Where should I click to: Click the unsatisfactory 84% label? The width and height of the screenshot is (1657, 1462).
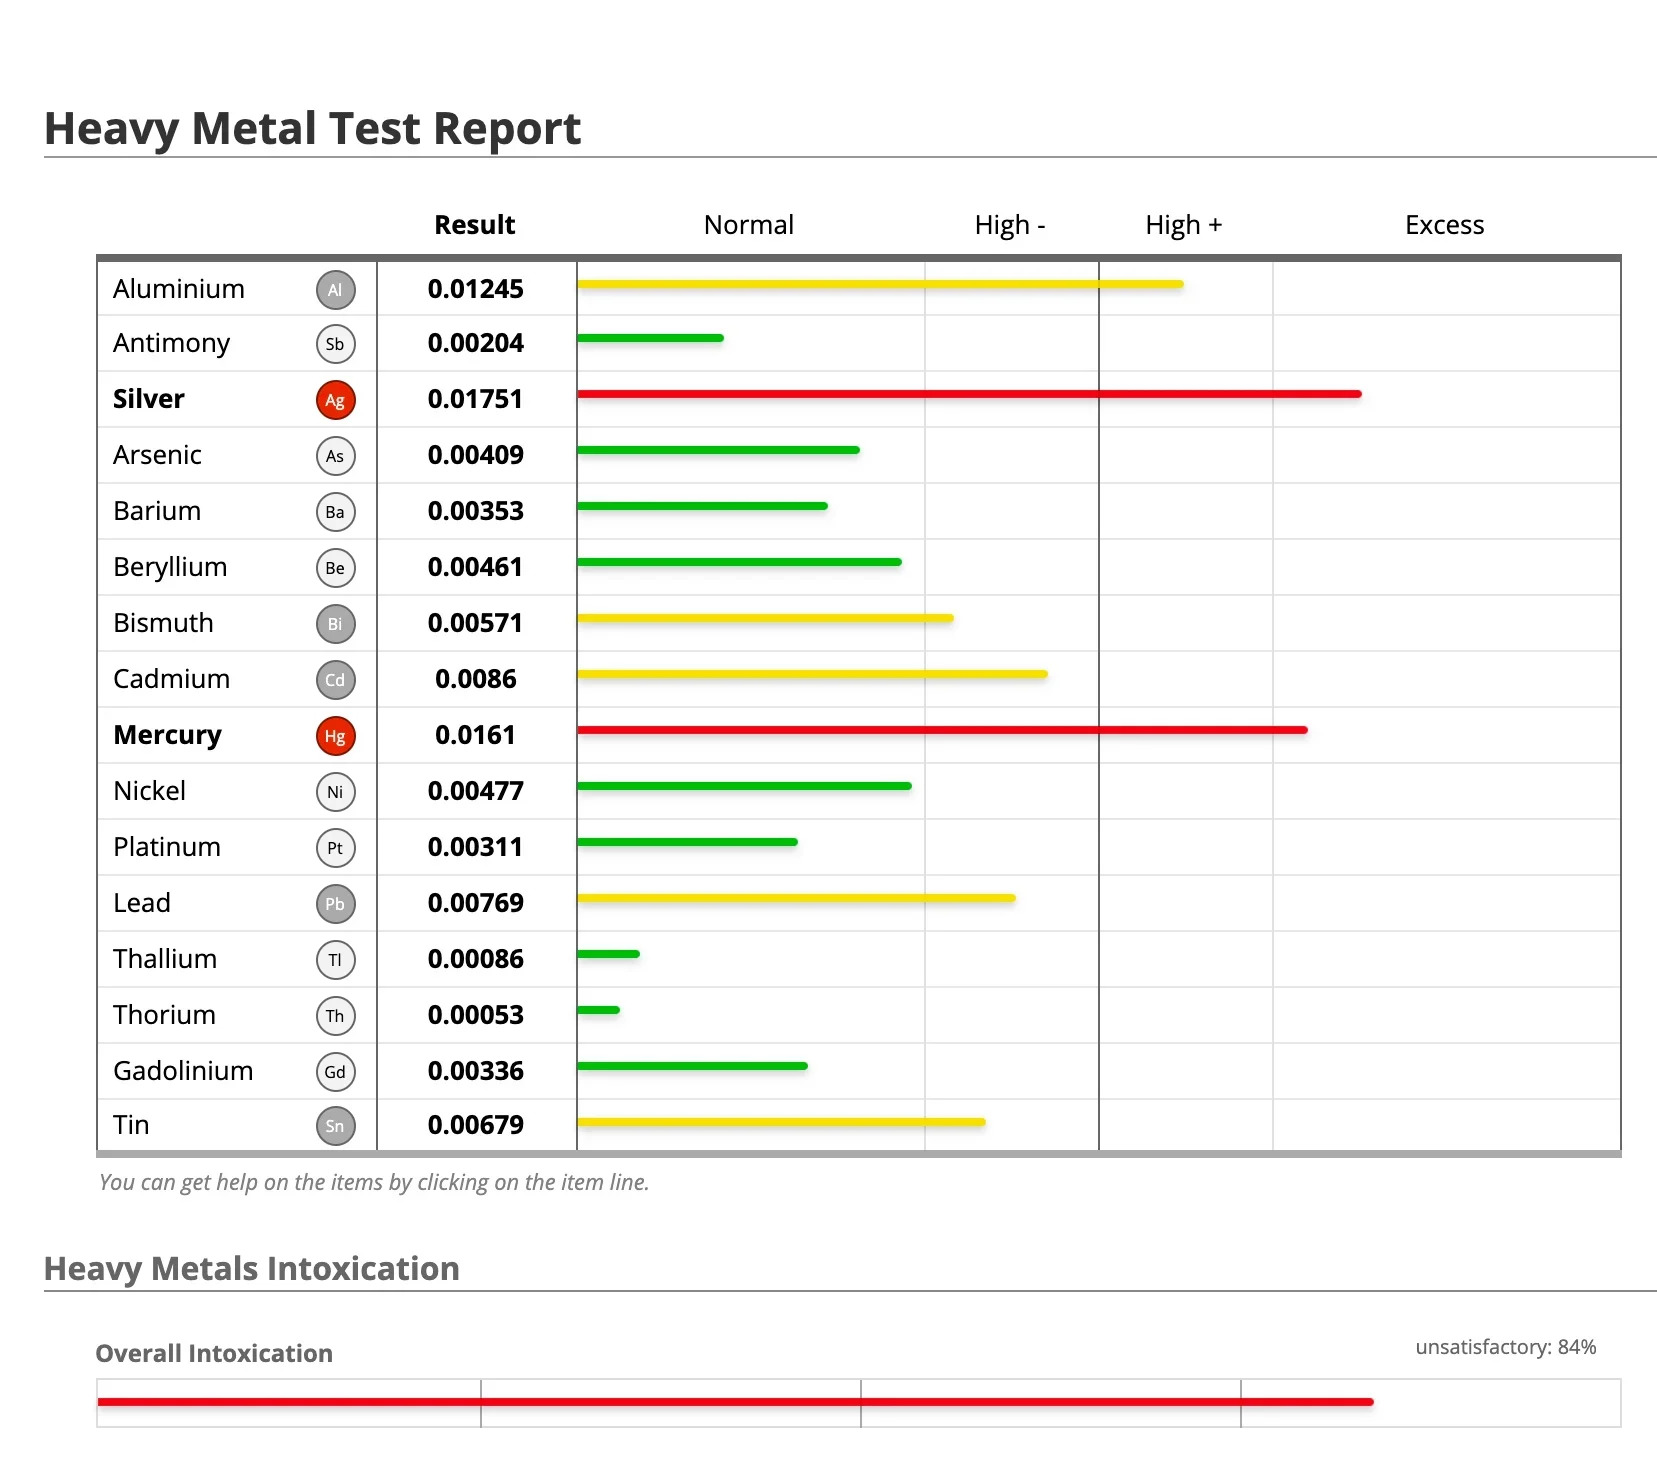(x=1504, y=1347)
